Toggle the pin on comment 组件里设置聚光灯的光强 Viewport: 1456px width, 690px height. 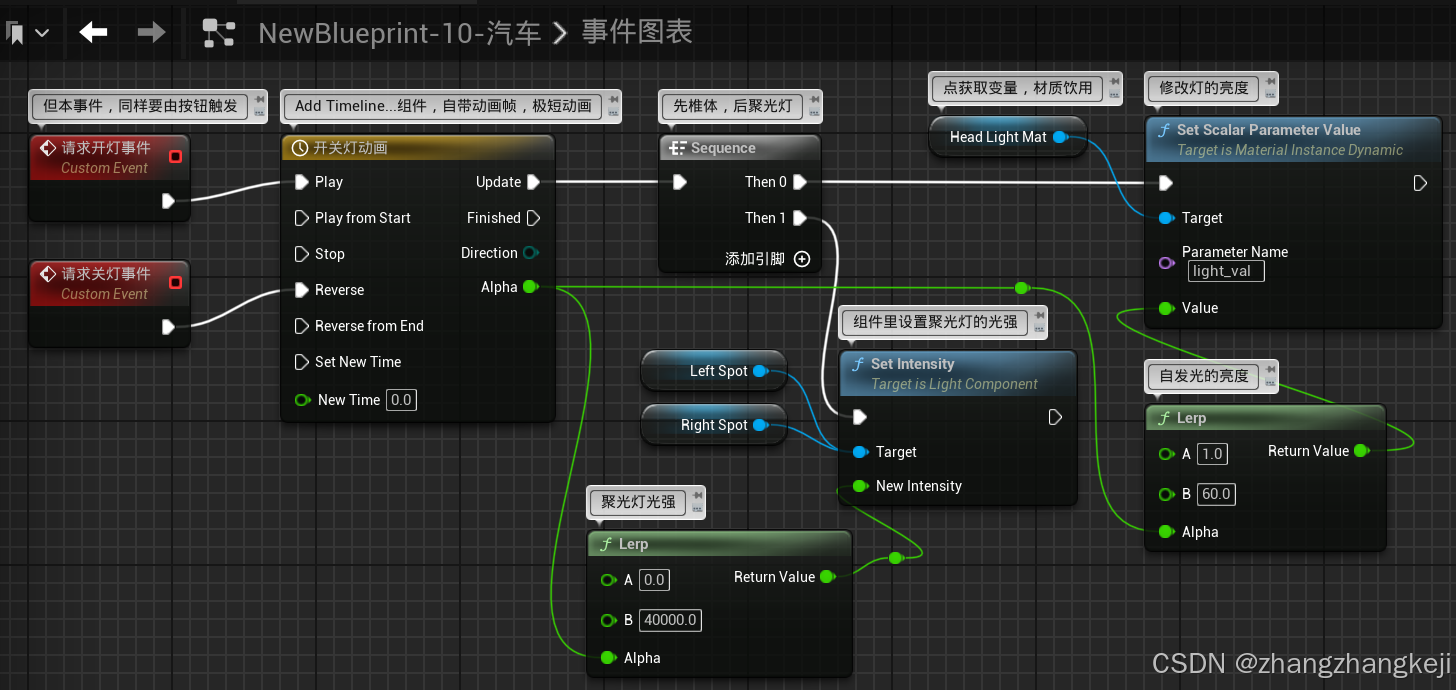click(1040, 315)
